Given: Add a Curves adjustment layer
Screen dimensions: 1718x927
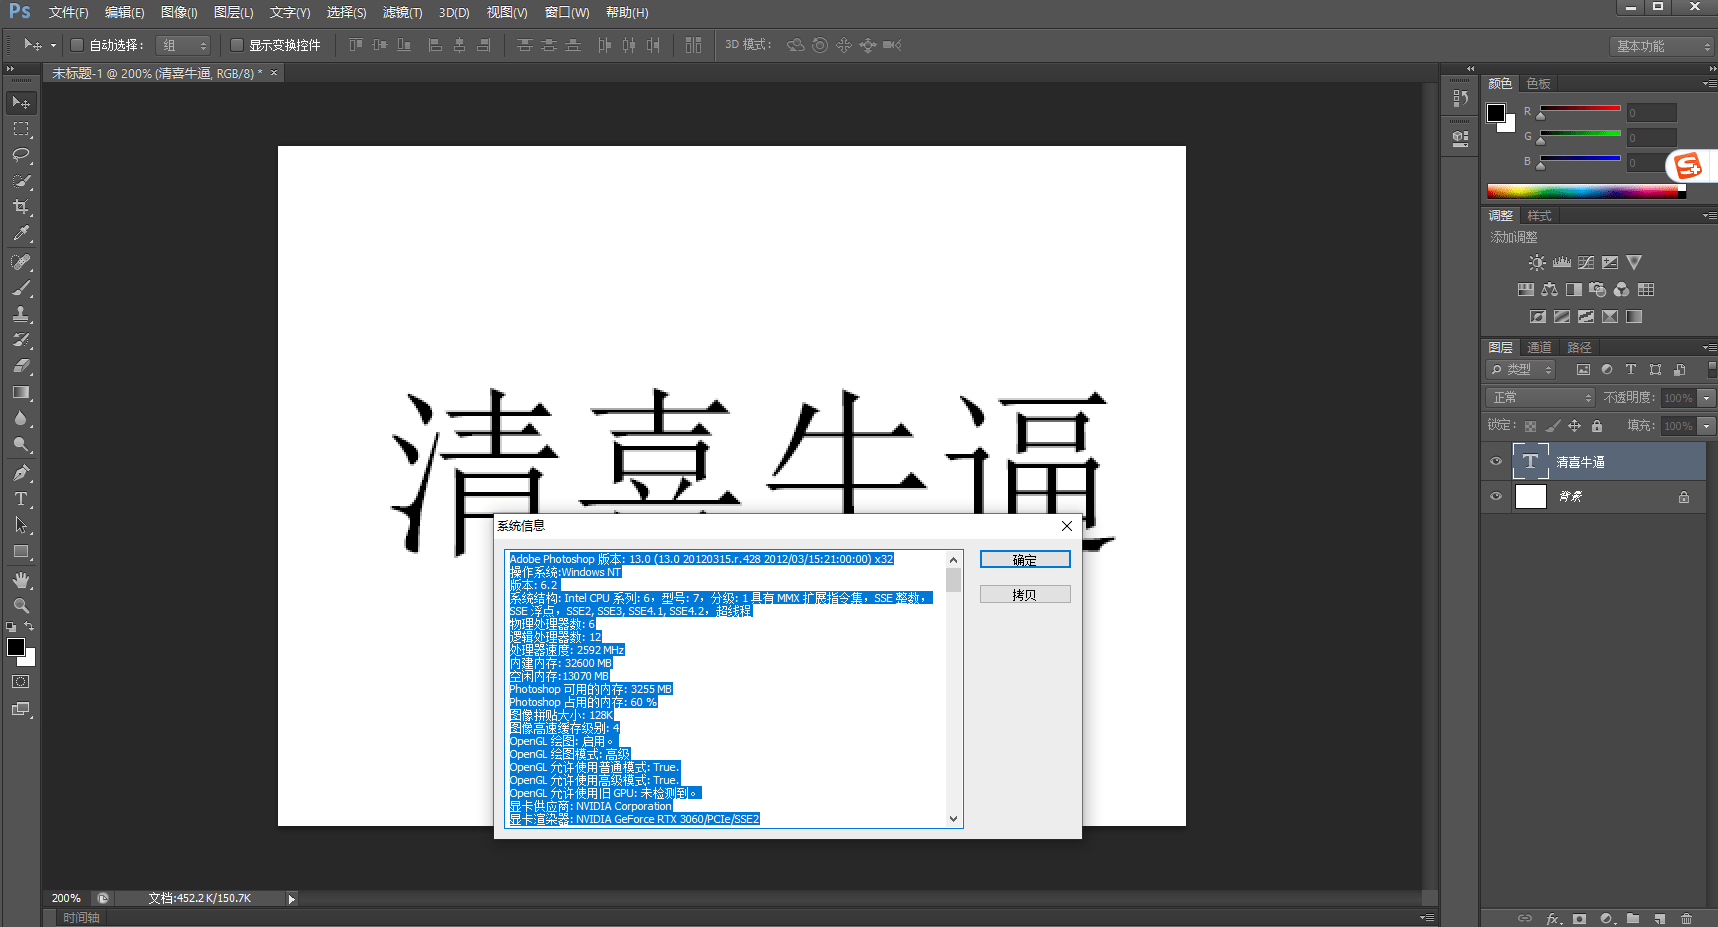Looking at the screenshot, I should [x=1586, y=262].
